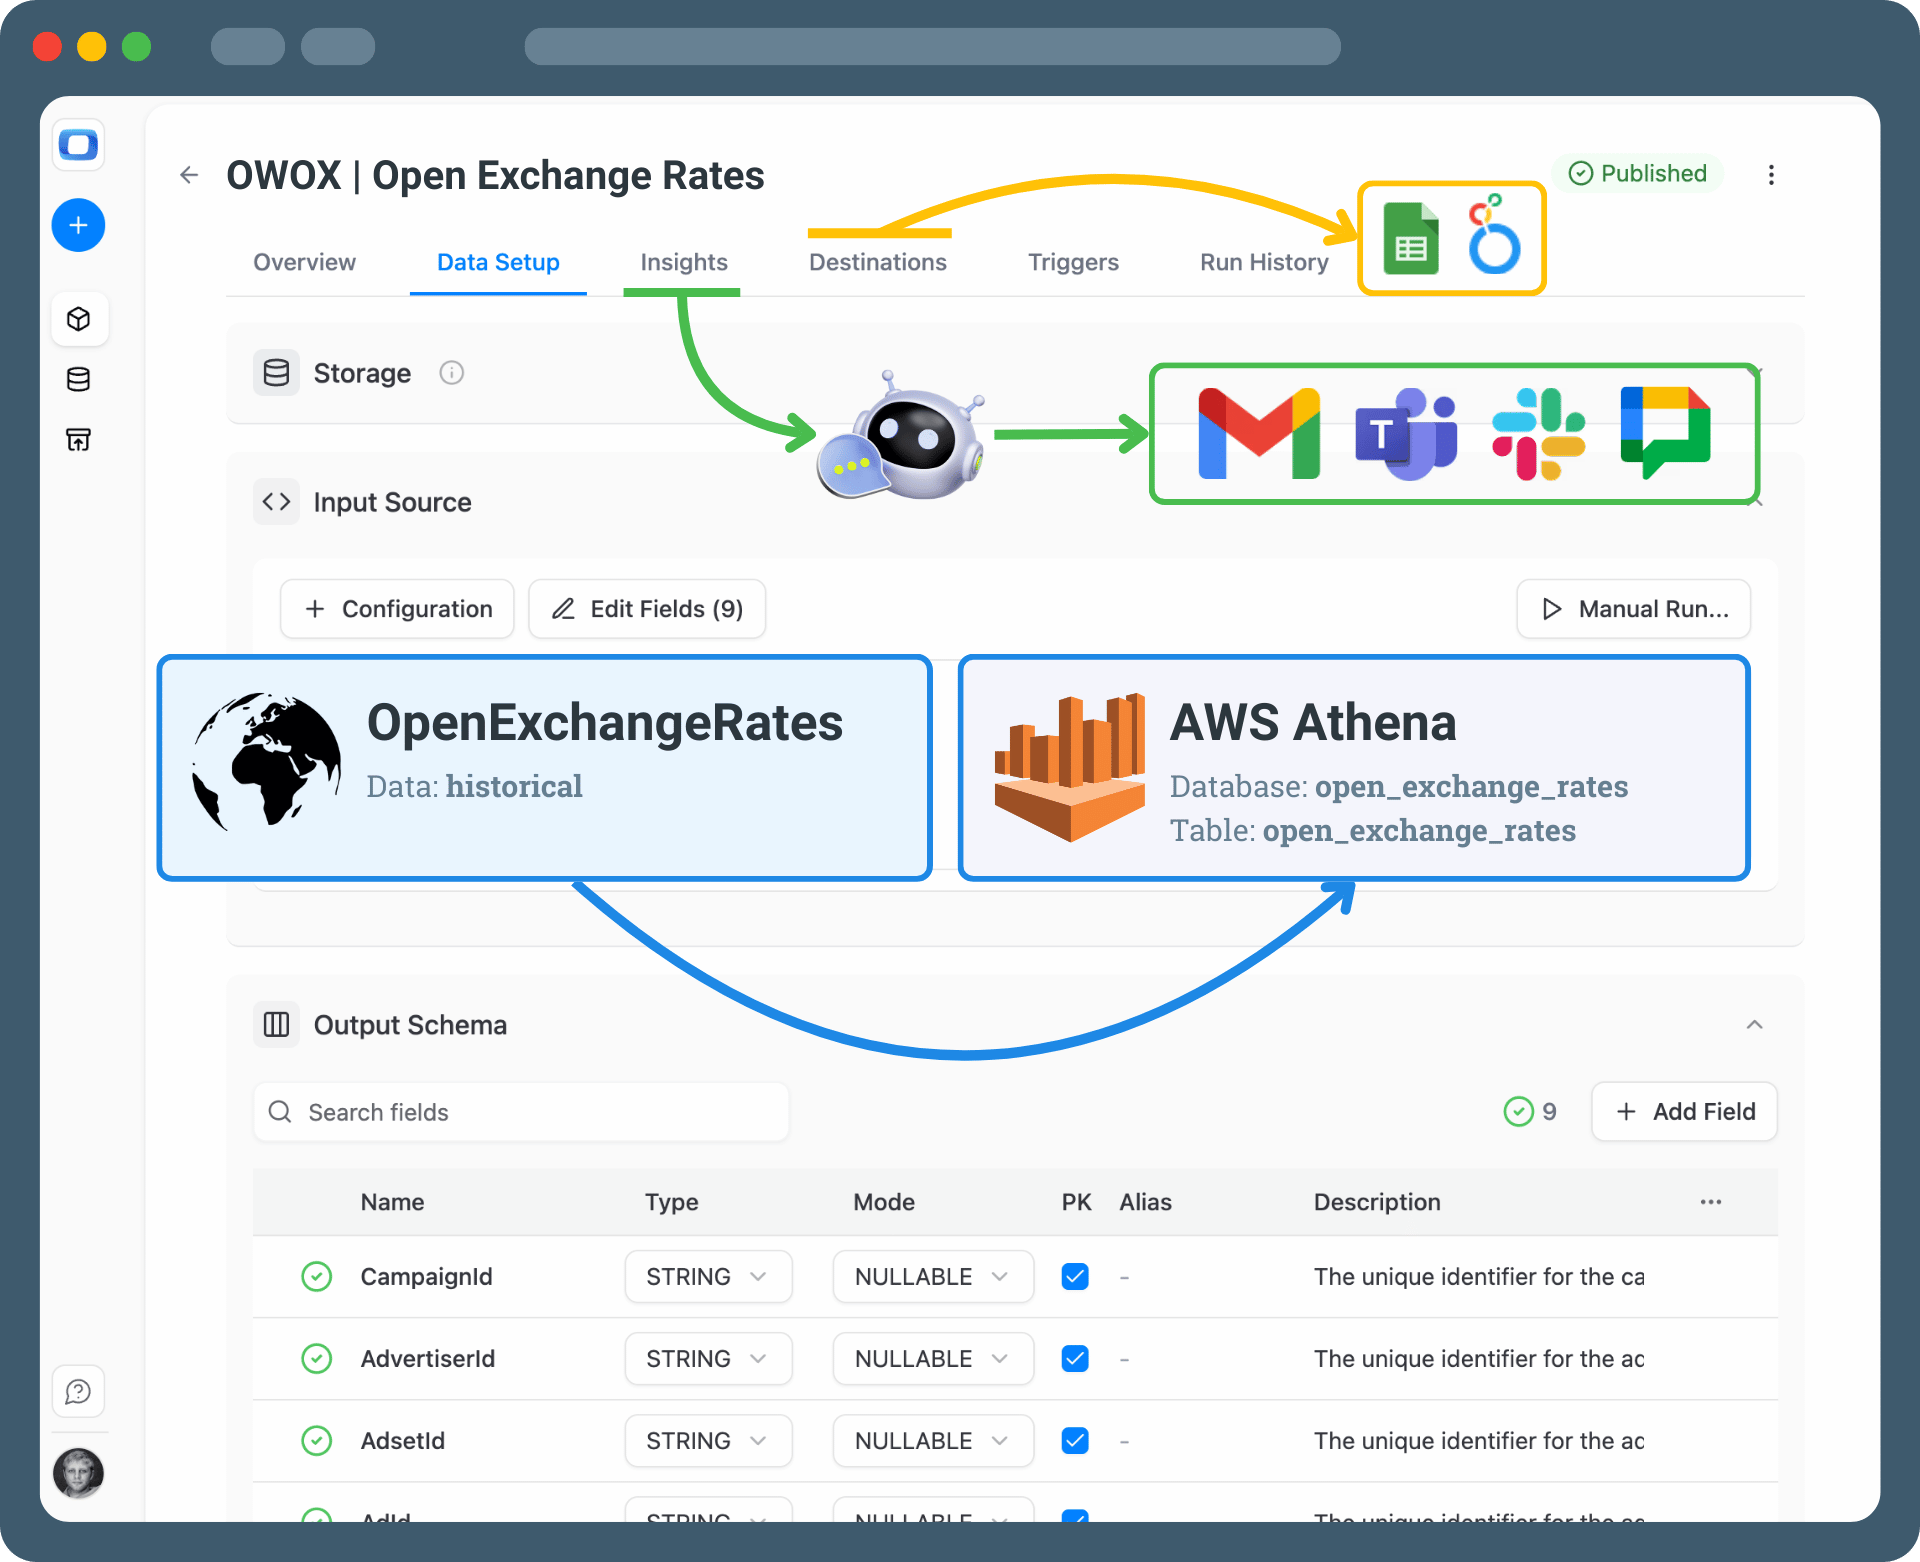
Task: Toggle the AdsetId PK checkbox
Action: coord(1075,1441)
